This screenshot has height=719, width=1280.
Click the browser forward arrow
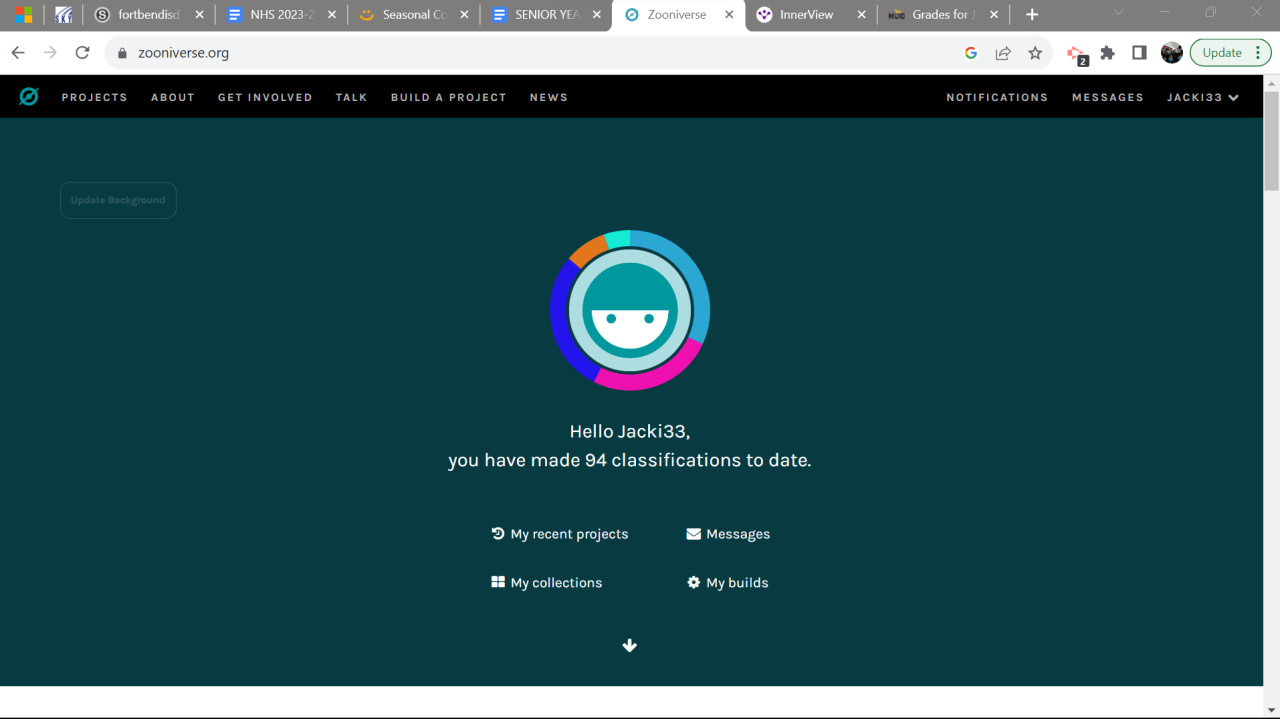[x=50, y=53]
